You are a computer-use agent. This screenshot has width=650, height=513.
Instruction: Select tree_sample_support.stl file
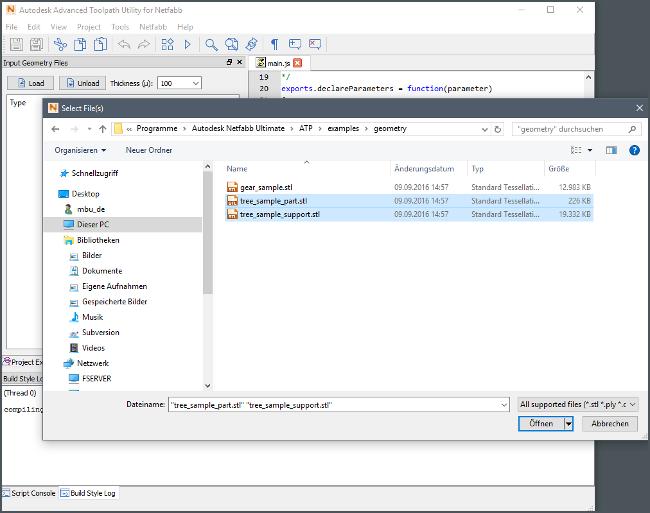409,214
